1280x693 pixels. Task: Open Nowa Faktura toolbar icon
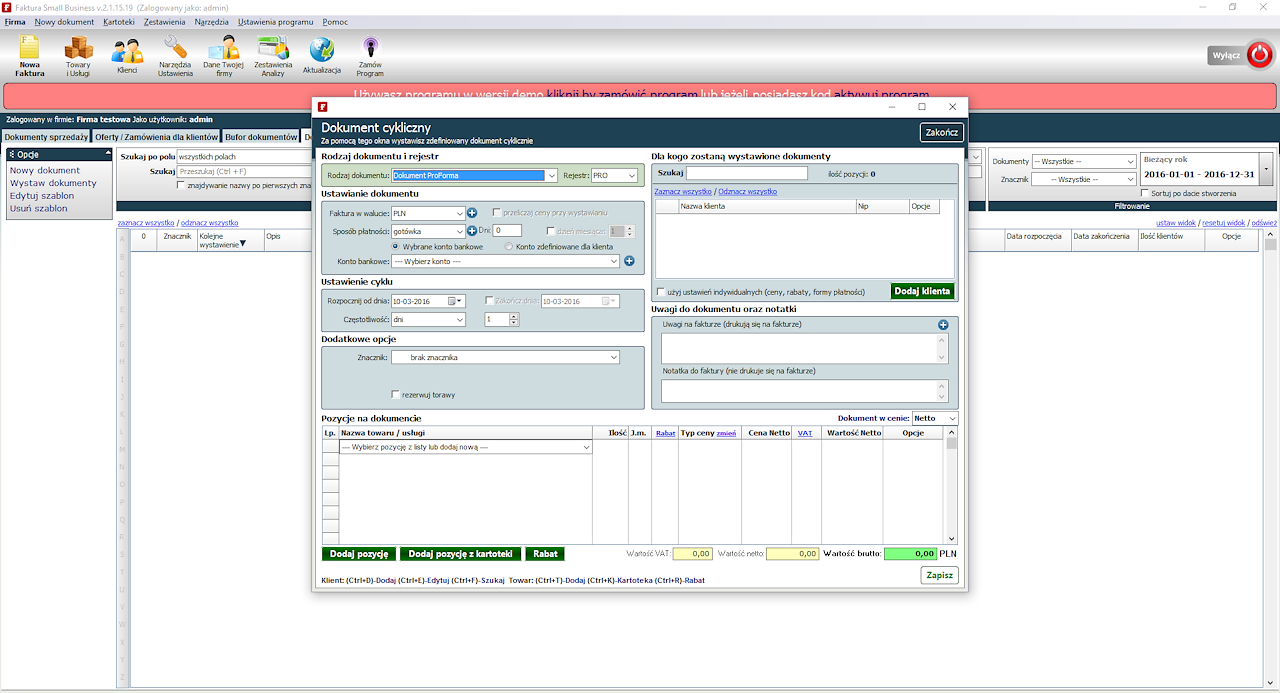29,56
